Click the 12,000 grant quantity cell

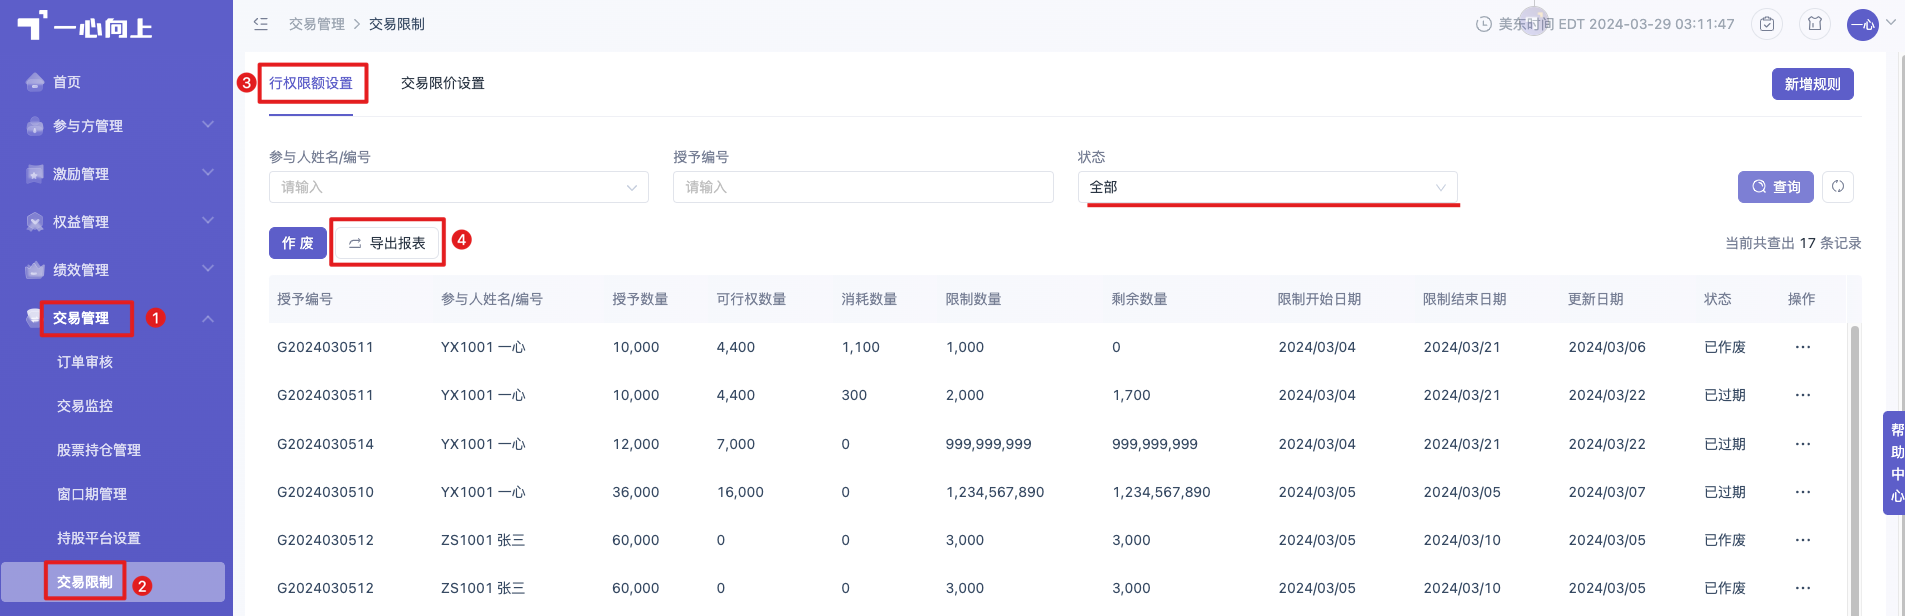click(x=636, y=444)
